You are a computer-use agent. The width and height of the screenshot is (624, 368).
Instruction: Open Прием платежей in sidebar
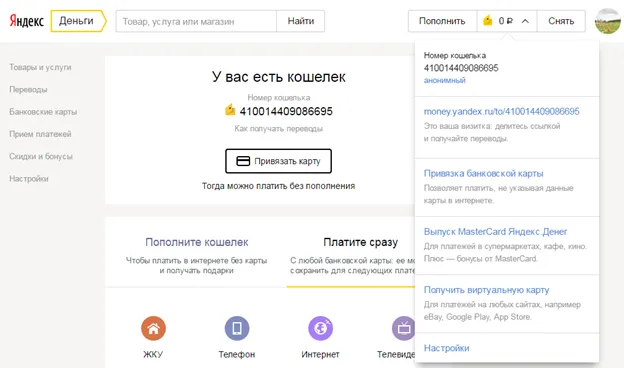click(x=40, y=134)
